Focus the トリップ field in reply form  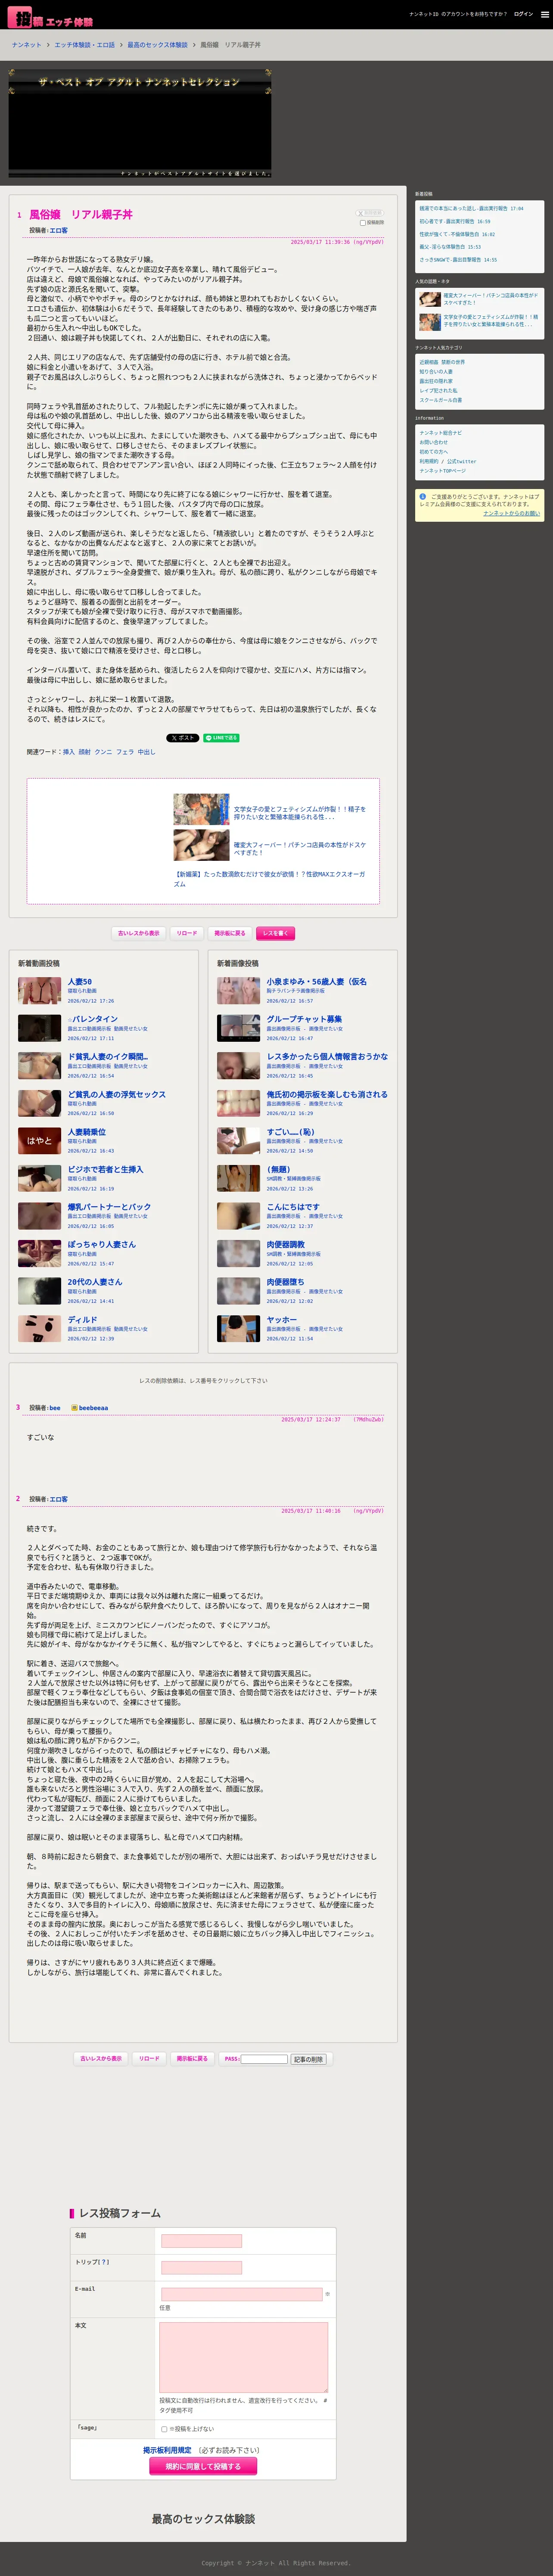point(201,2268)
